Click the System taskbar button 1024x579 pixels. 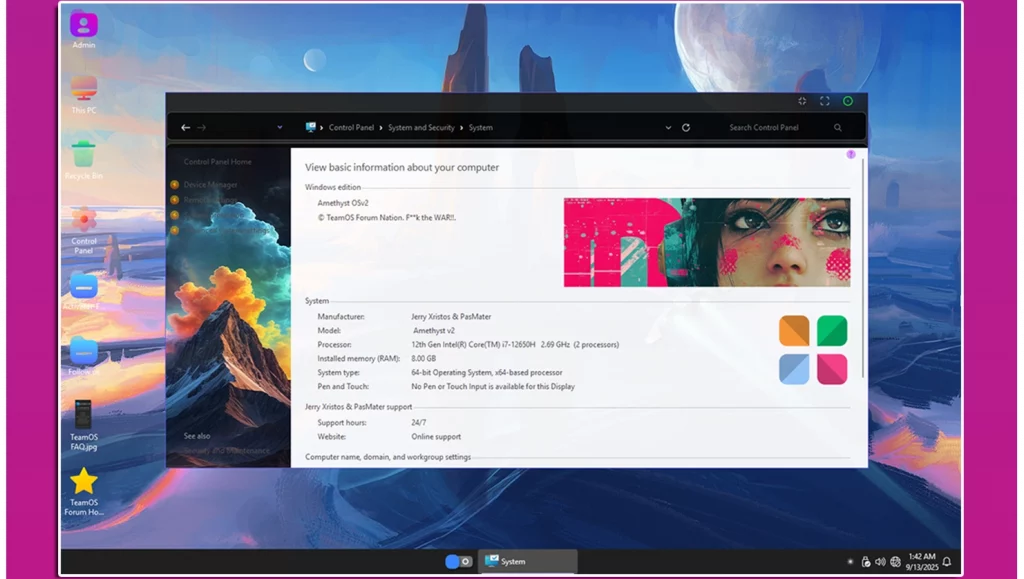coord(527,562)
